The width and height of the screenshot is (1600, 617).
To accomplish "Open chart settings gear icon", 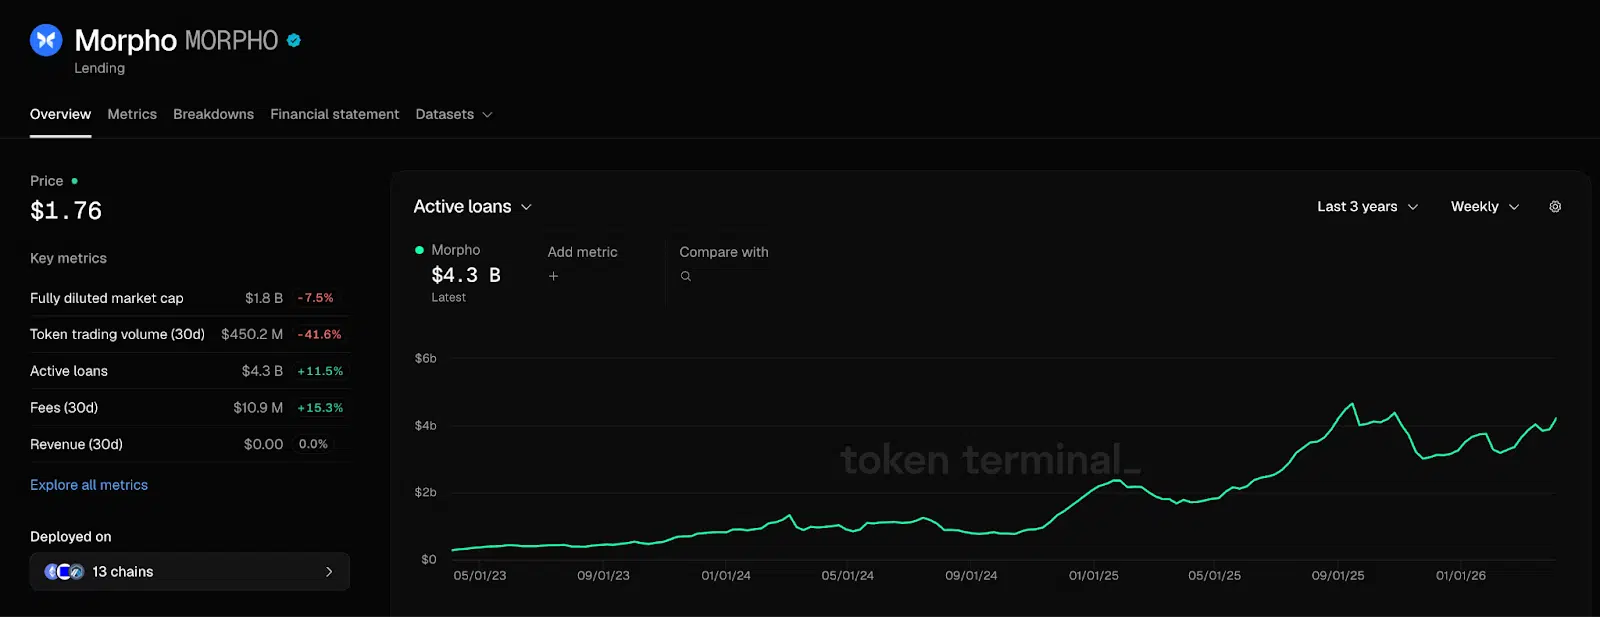I will click(1555, 207).
